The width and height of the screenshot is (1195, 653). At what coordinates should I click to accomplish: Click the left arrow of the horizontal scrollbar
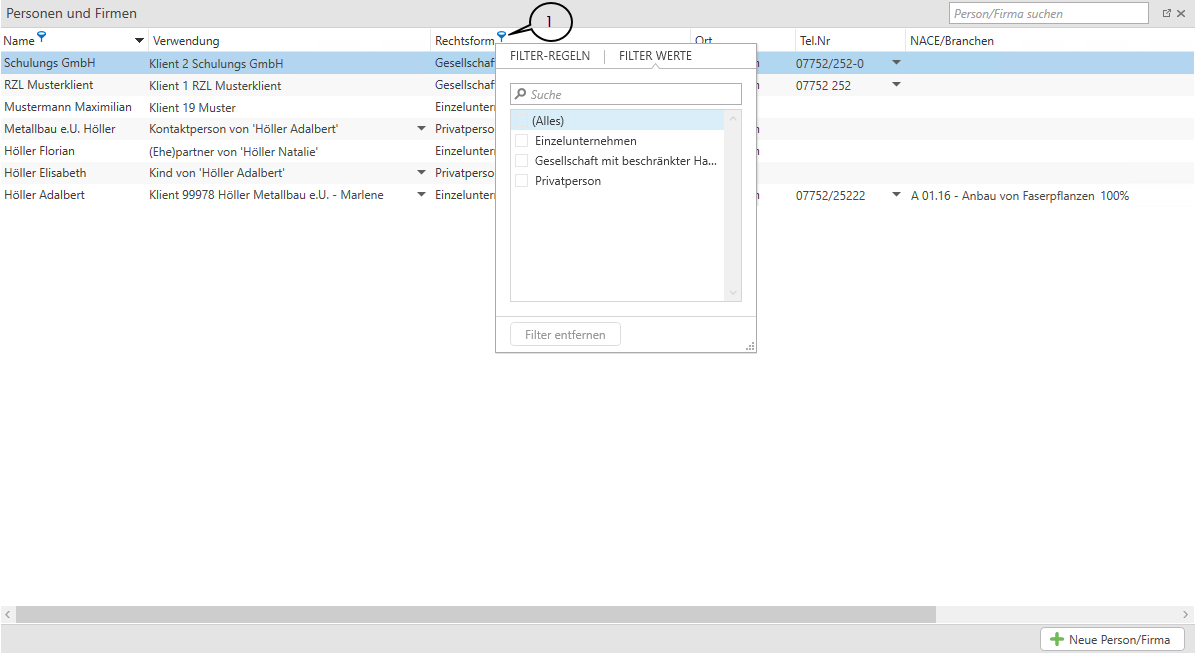[x=8, y=614]
